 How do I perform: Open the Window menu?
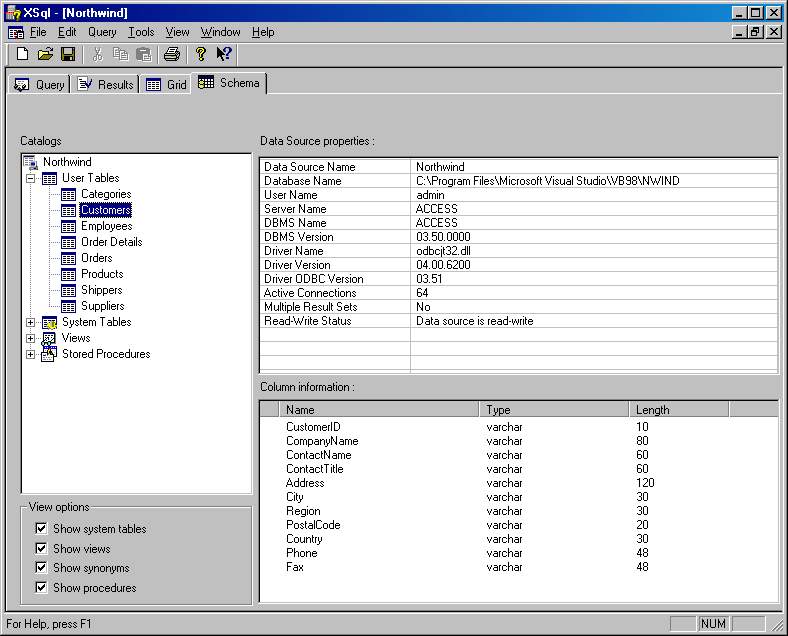tap(221, 32)
